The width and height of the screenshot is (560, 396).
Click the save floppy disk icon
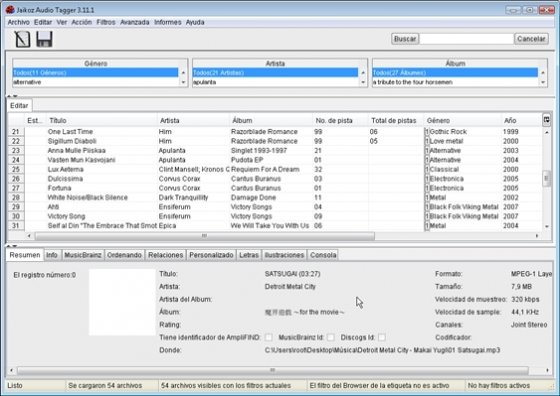[44, 39]
